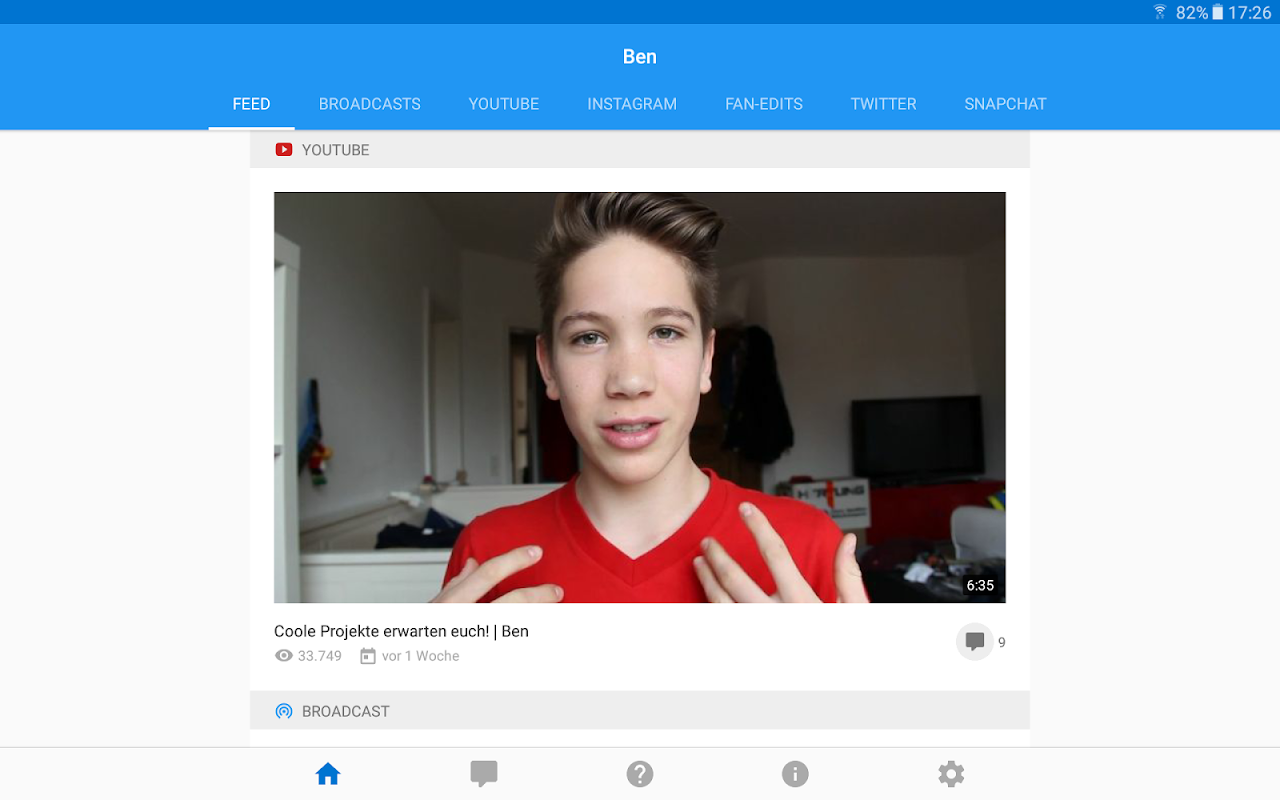Switch to the YOUTUBE tab
This screenshot has width=1280, height=800.
504,104
